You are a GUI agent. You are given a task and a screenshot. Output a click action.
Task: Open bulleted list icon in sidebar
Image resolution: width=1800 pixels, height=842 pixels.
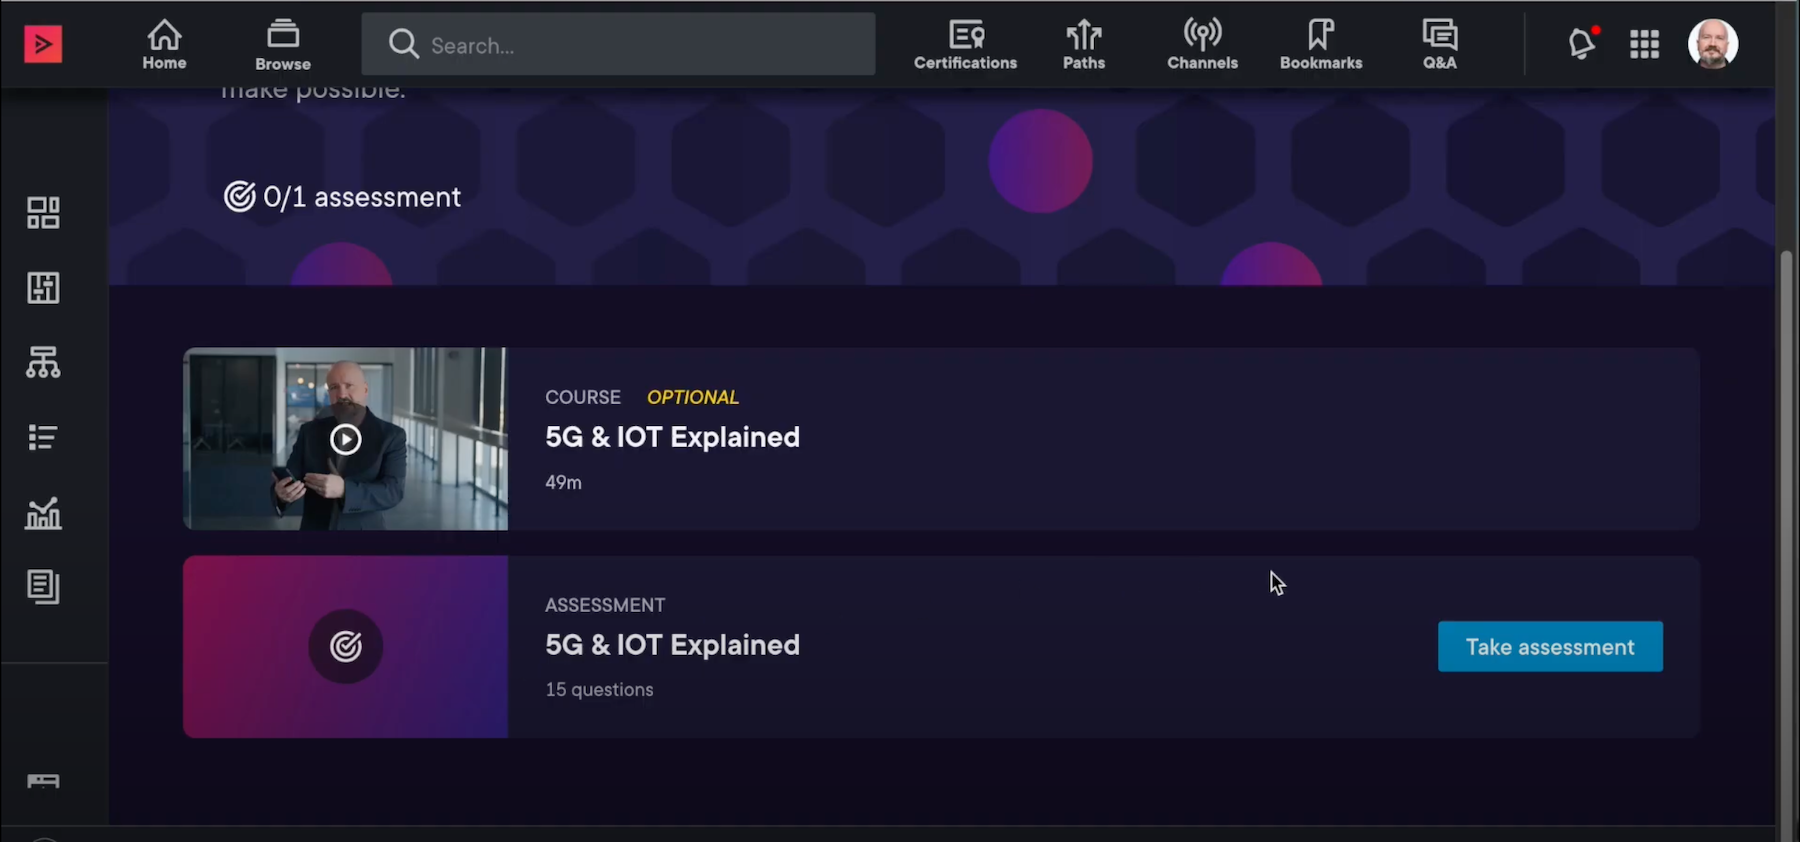point(43,437)
